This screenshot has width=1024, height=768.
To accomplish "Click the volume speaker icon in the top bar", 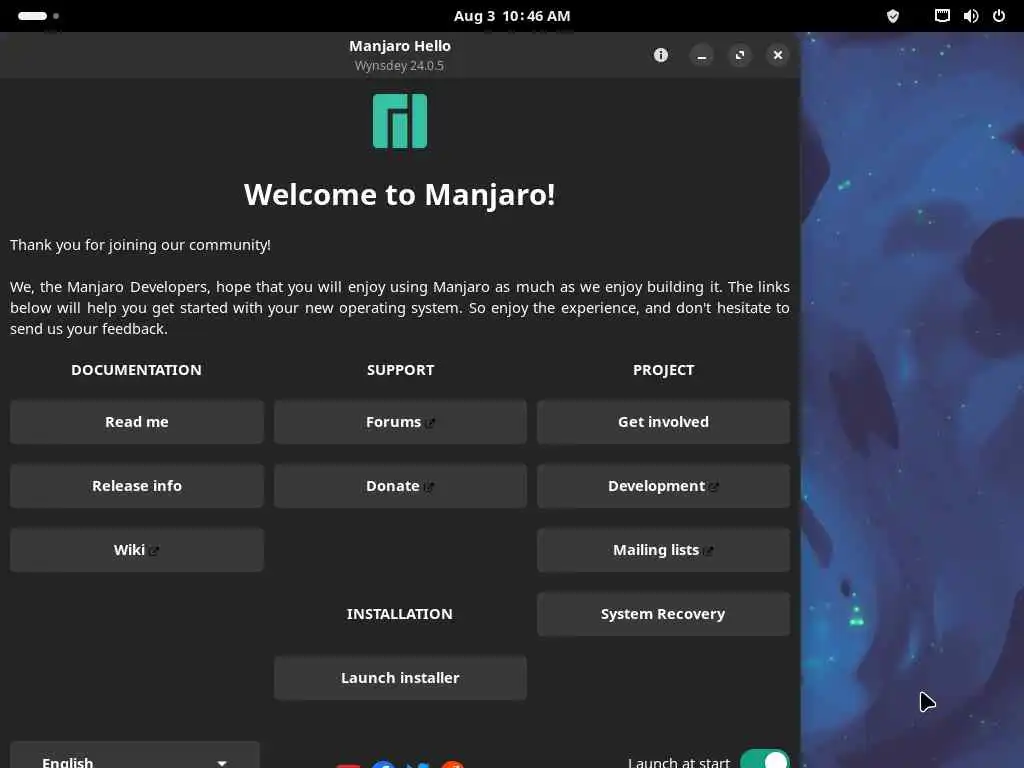I will (x=971, y=16).
